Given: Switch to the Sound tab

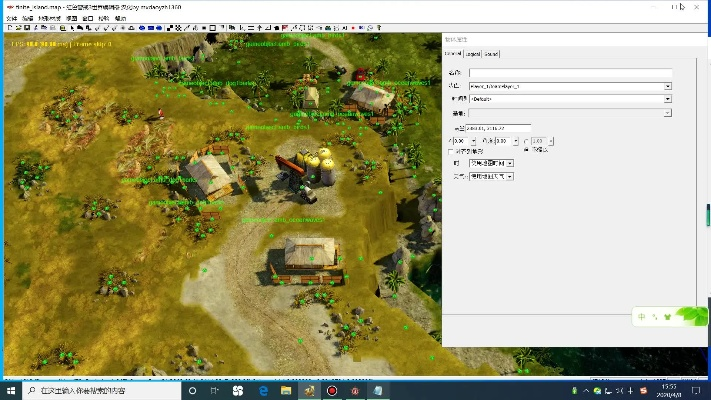Looking at the screenshot, I should (492, 54).
